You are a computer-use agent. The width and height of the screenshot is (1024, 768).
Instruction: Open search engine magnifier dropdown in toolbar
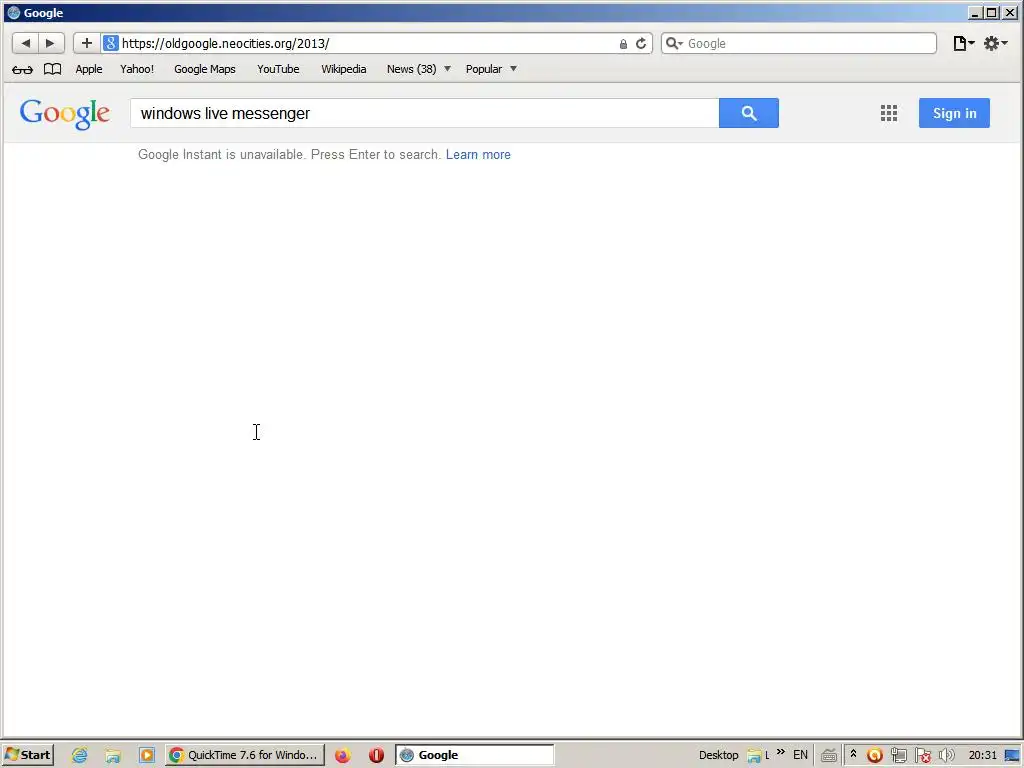point(674,43)
